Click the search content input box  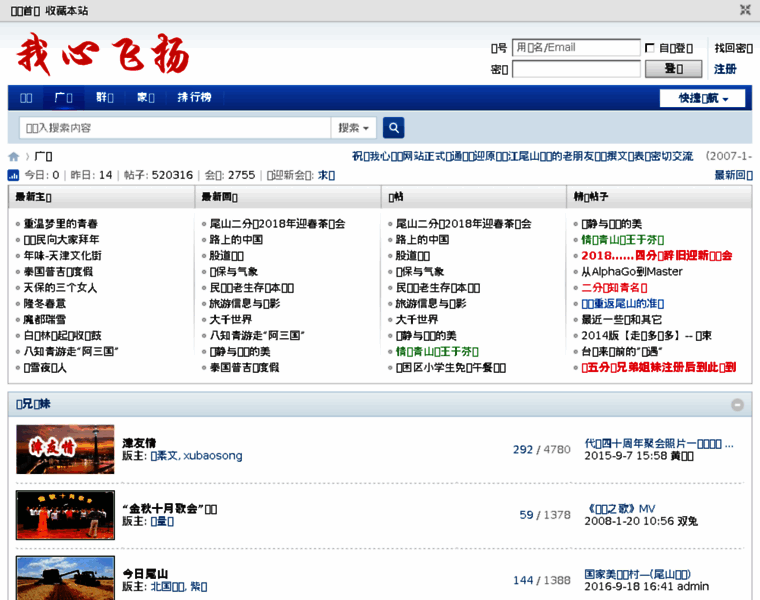(175, 128)
